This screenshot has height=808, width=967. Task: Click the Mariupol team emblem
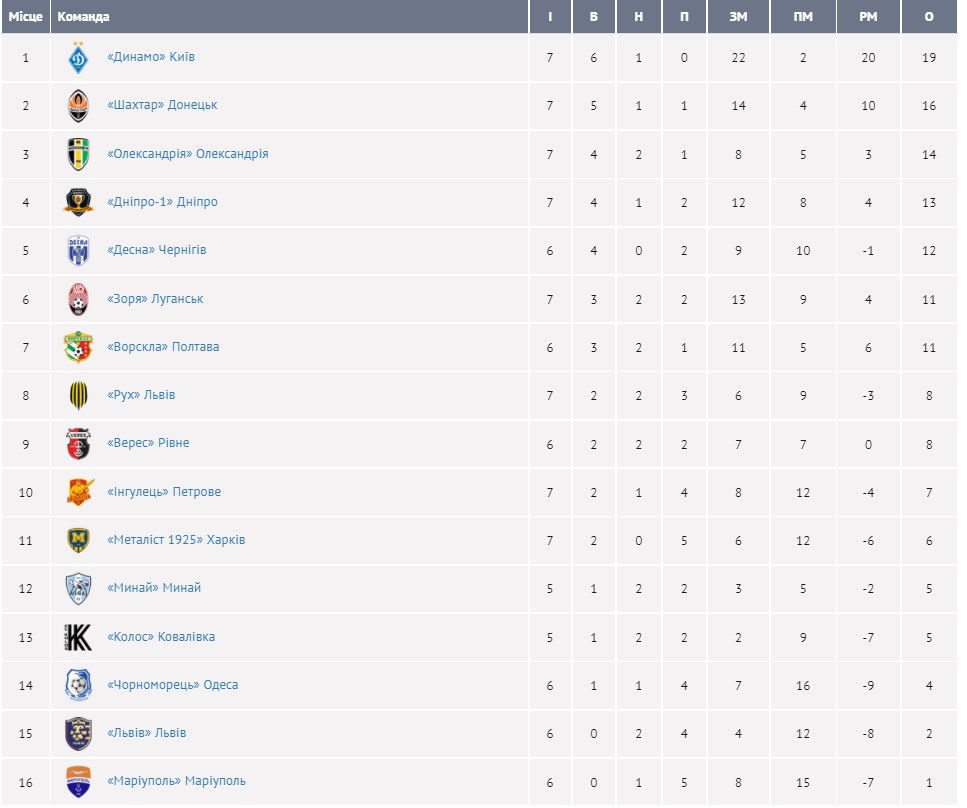pos(78,781)
